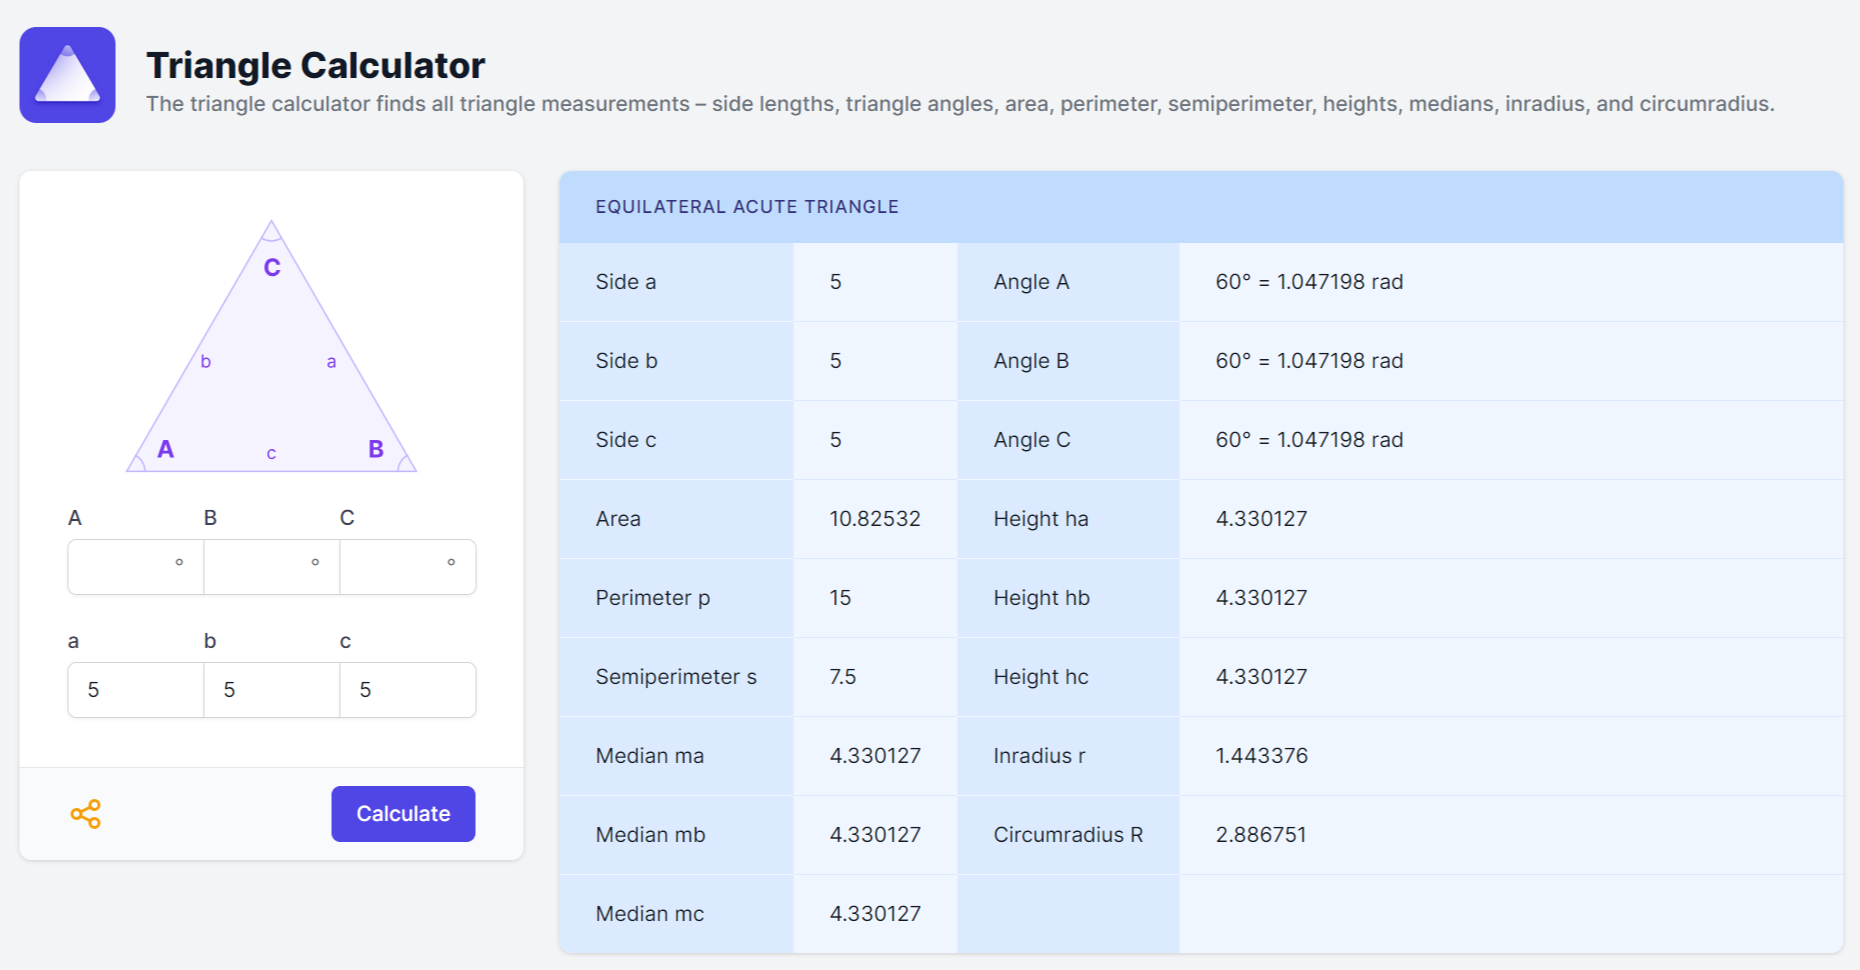Click the Semiperimeter s value 7.5
1860x970 pixels.
(842, 677)
